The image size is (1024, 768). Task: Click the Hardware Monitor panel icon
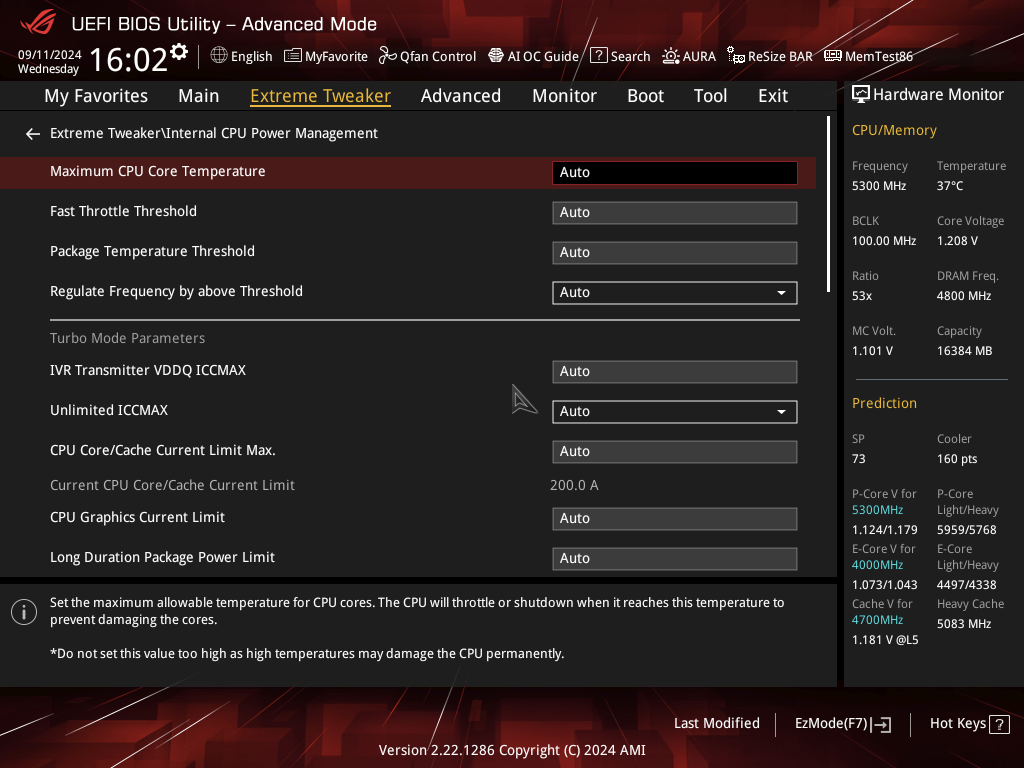(862, 94)
